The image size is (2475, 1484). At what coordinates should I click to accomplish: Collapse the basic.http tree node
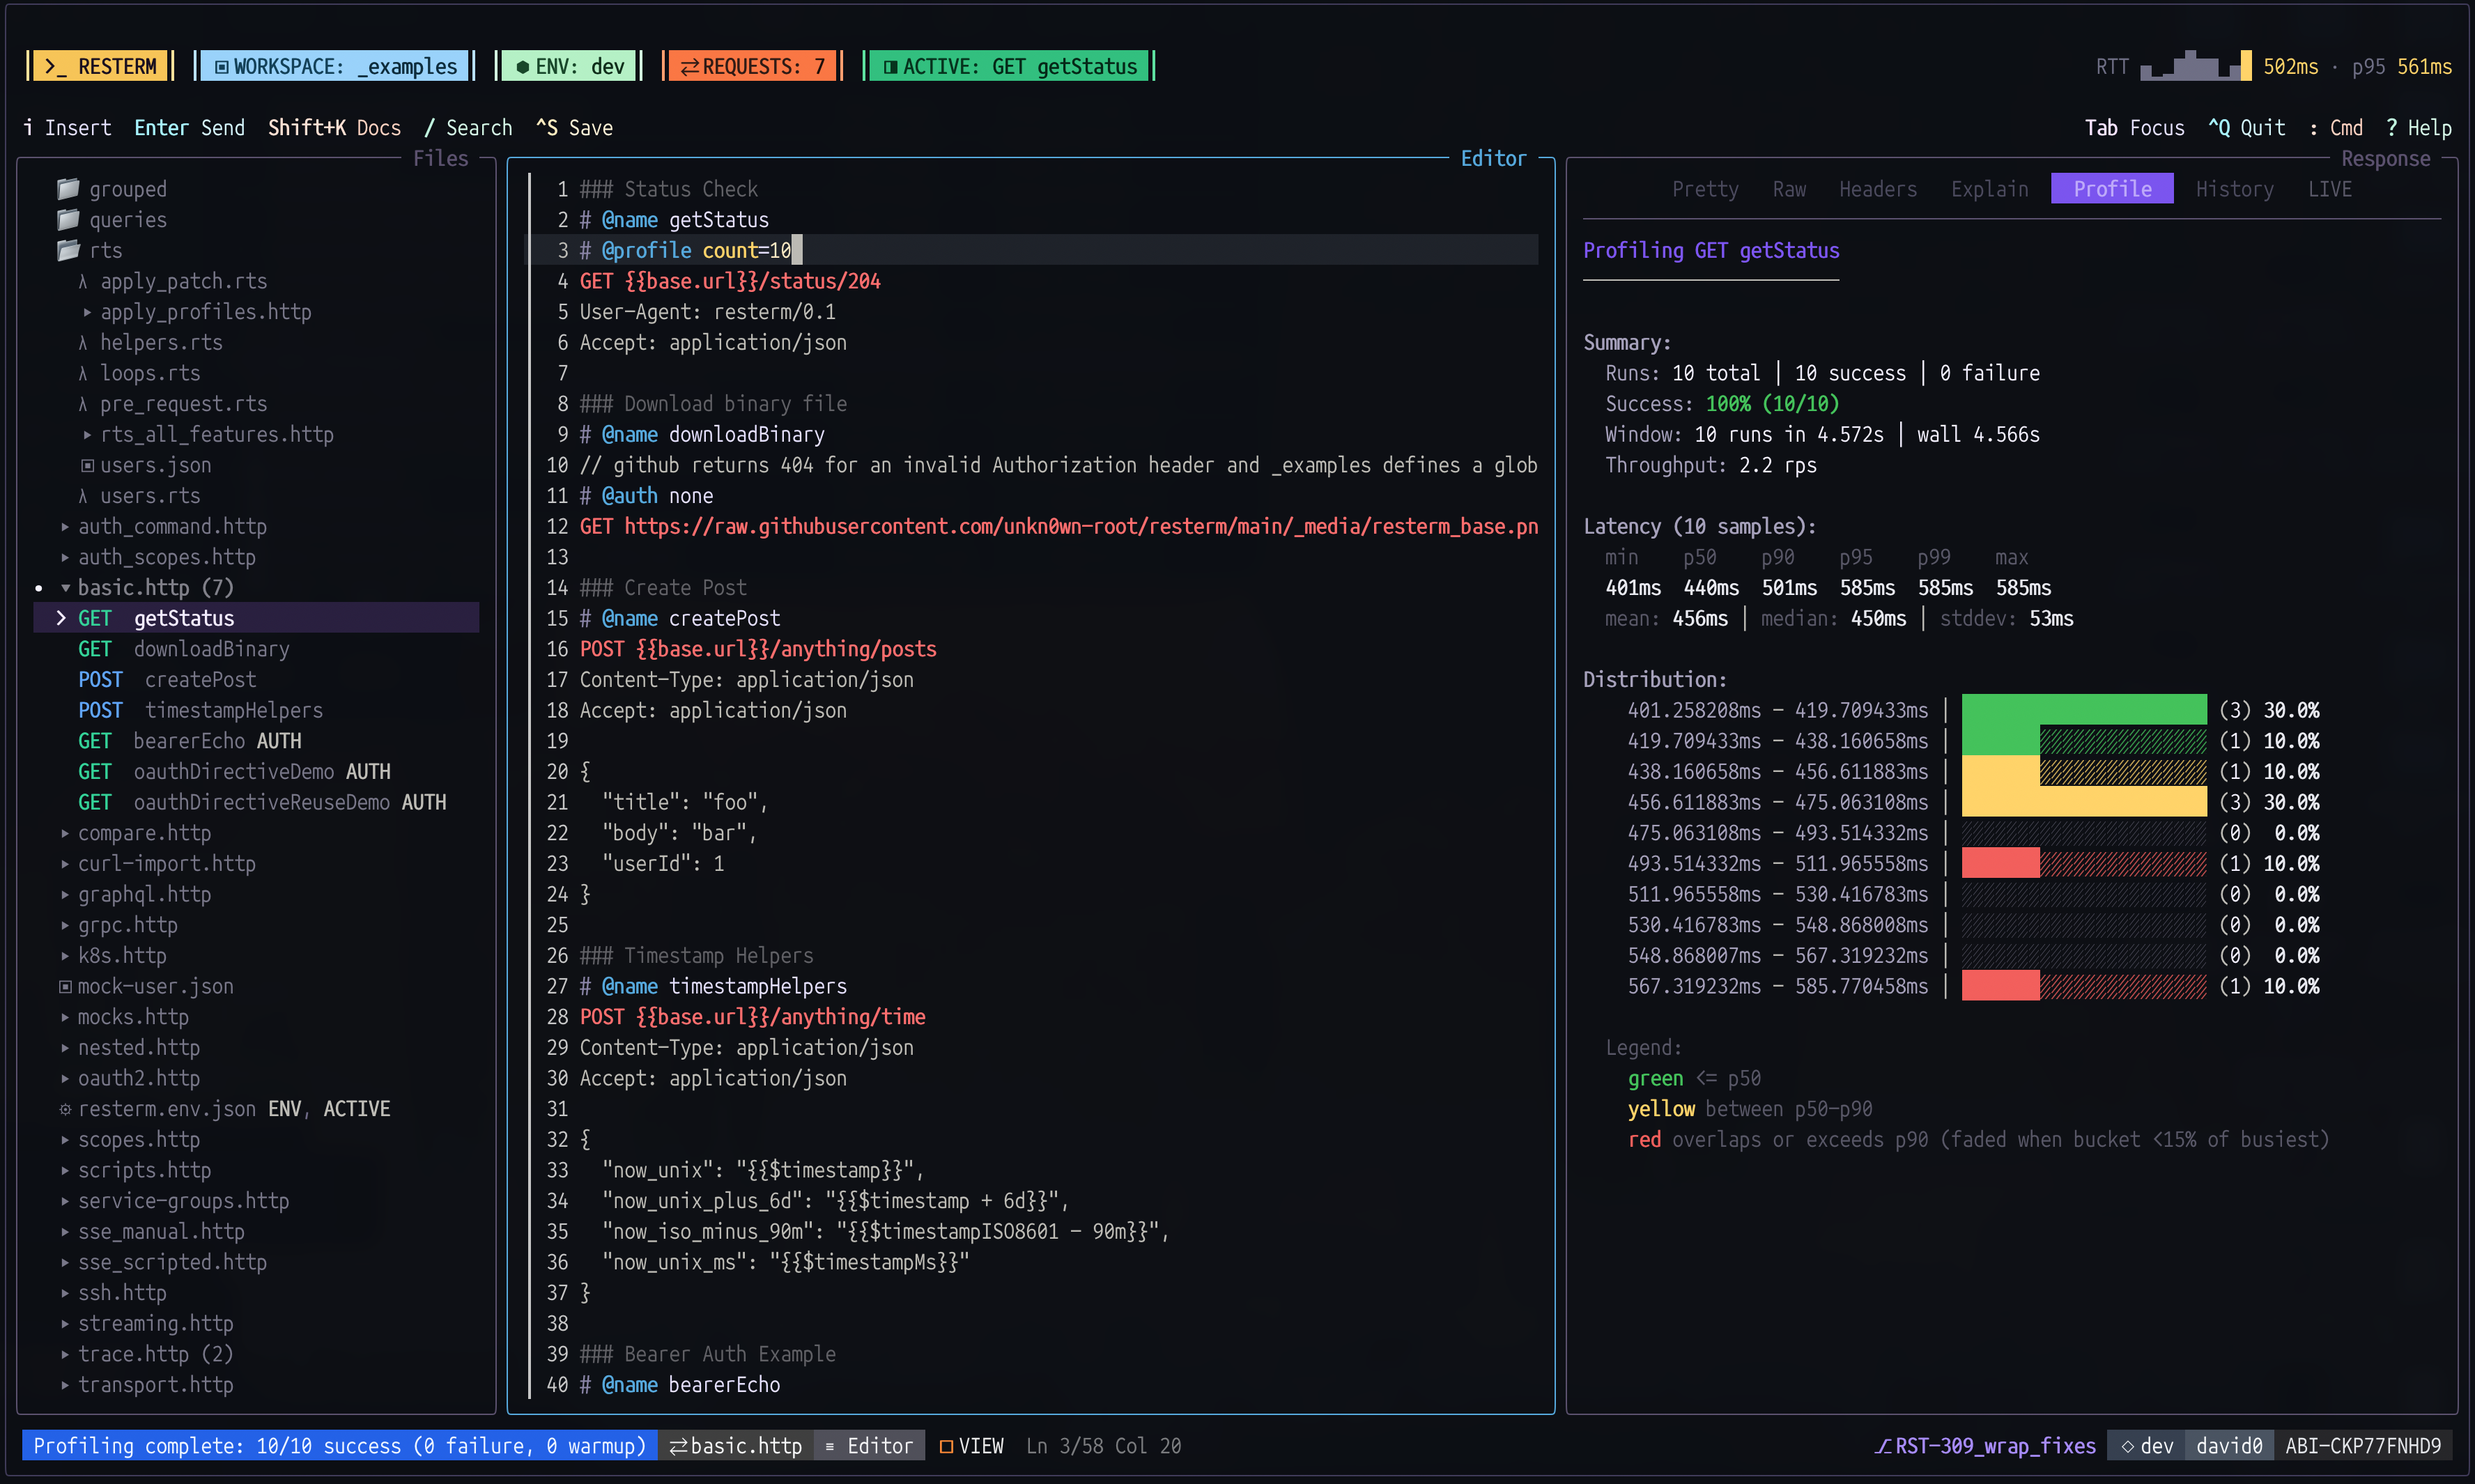(x=65, y=588)
